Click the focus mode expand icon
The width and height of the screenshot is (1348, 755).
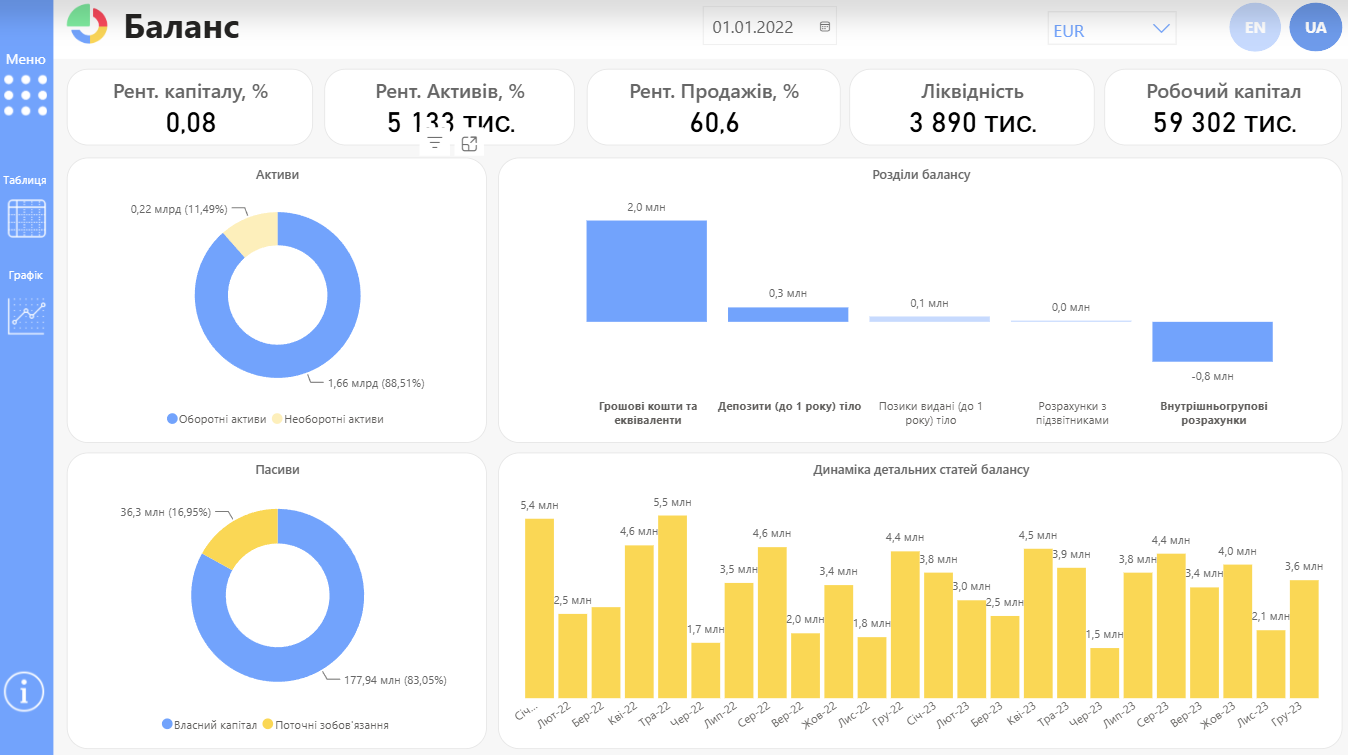(x=469, y=144)
